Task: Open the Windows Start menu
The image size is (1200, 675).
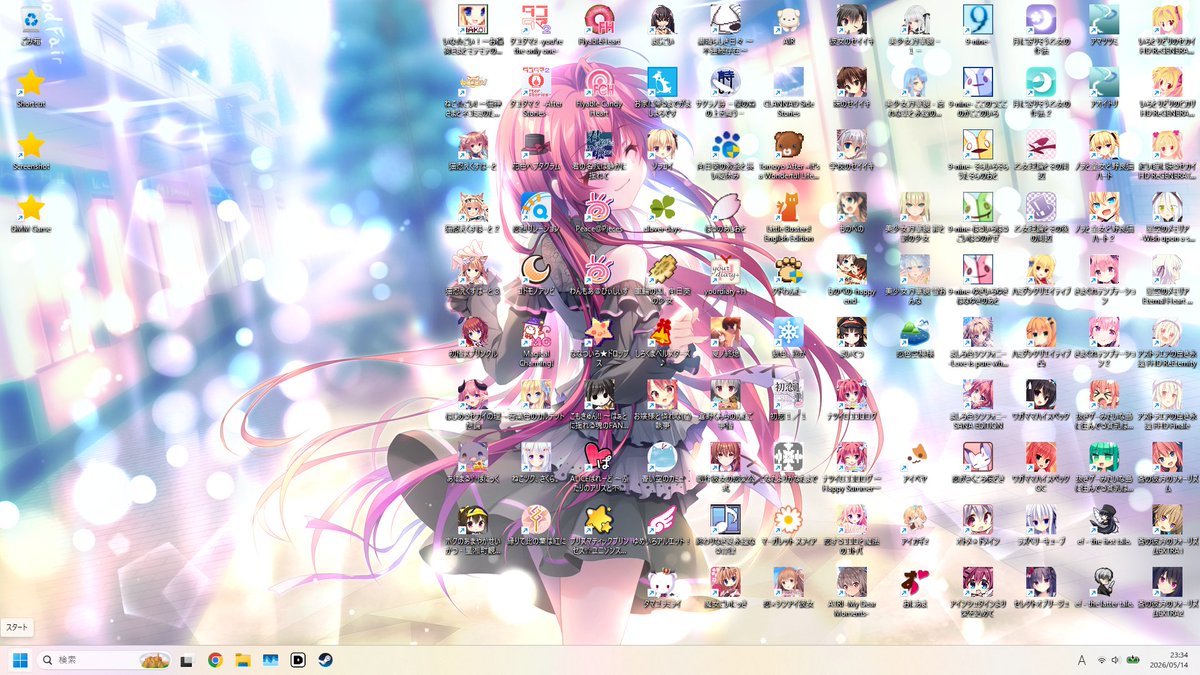Action: 19,660
